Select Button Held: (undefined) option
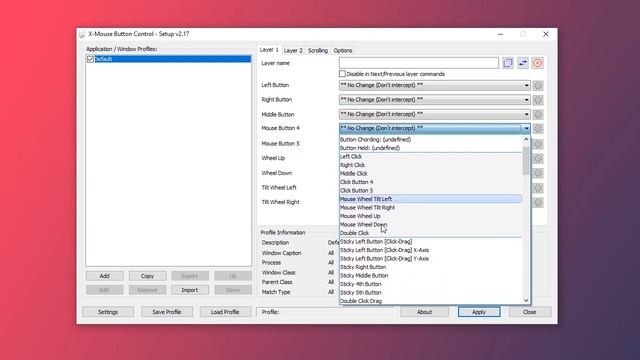 pyautogui.click(x=431, y=148)
